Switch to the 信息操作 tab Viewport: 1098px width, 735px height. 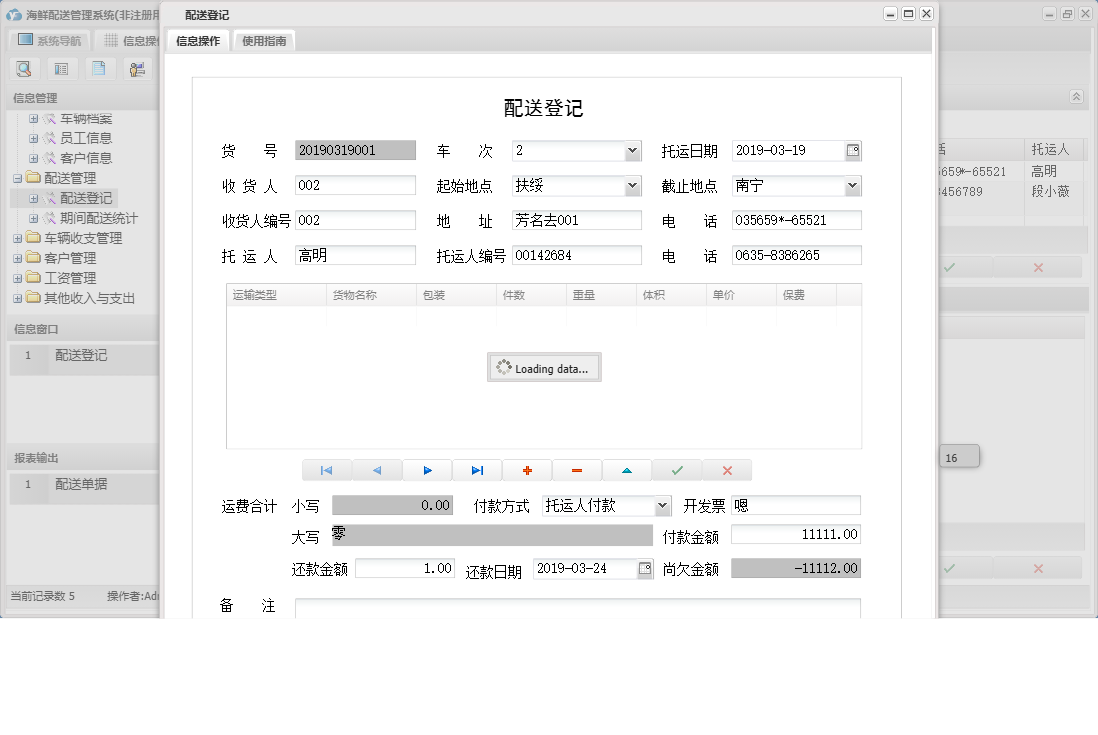pyautogui.click(x=199, y=41)
